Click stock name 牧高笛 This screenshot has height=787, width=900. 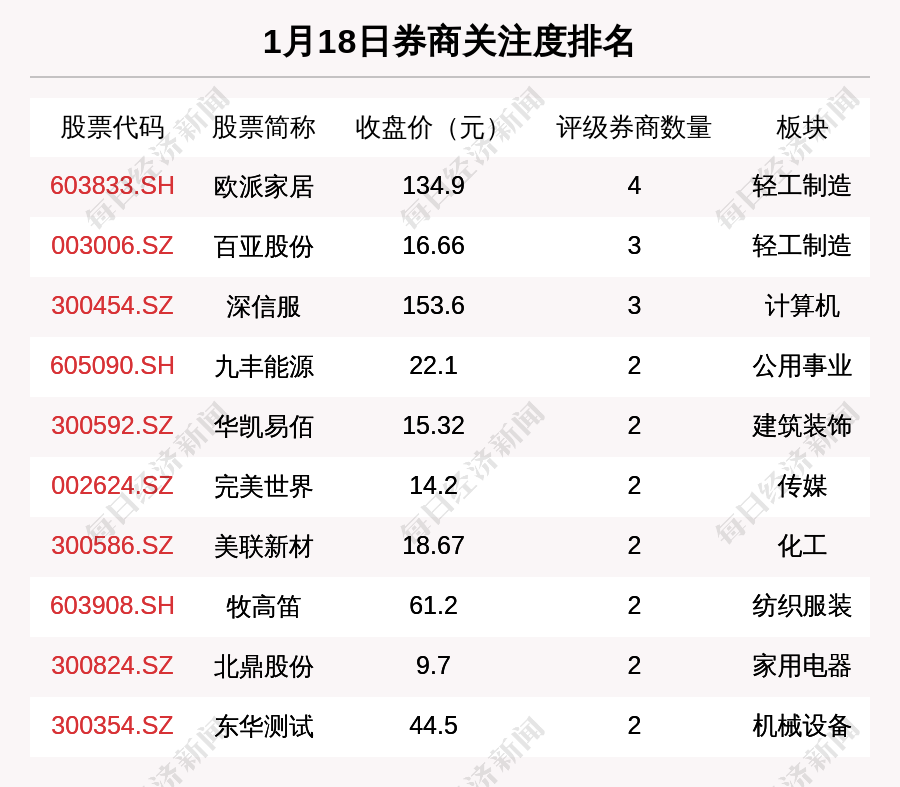pyautogui.click(x=263, y=607)
